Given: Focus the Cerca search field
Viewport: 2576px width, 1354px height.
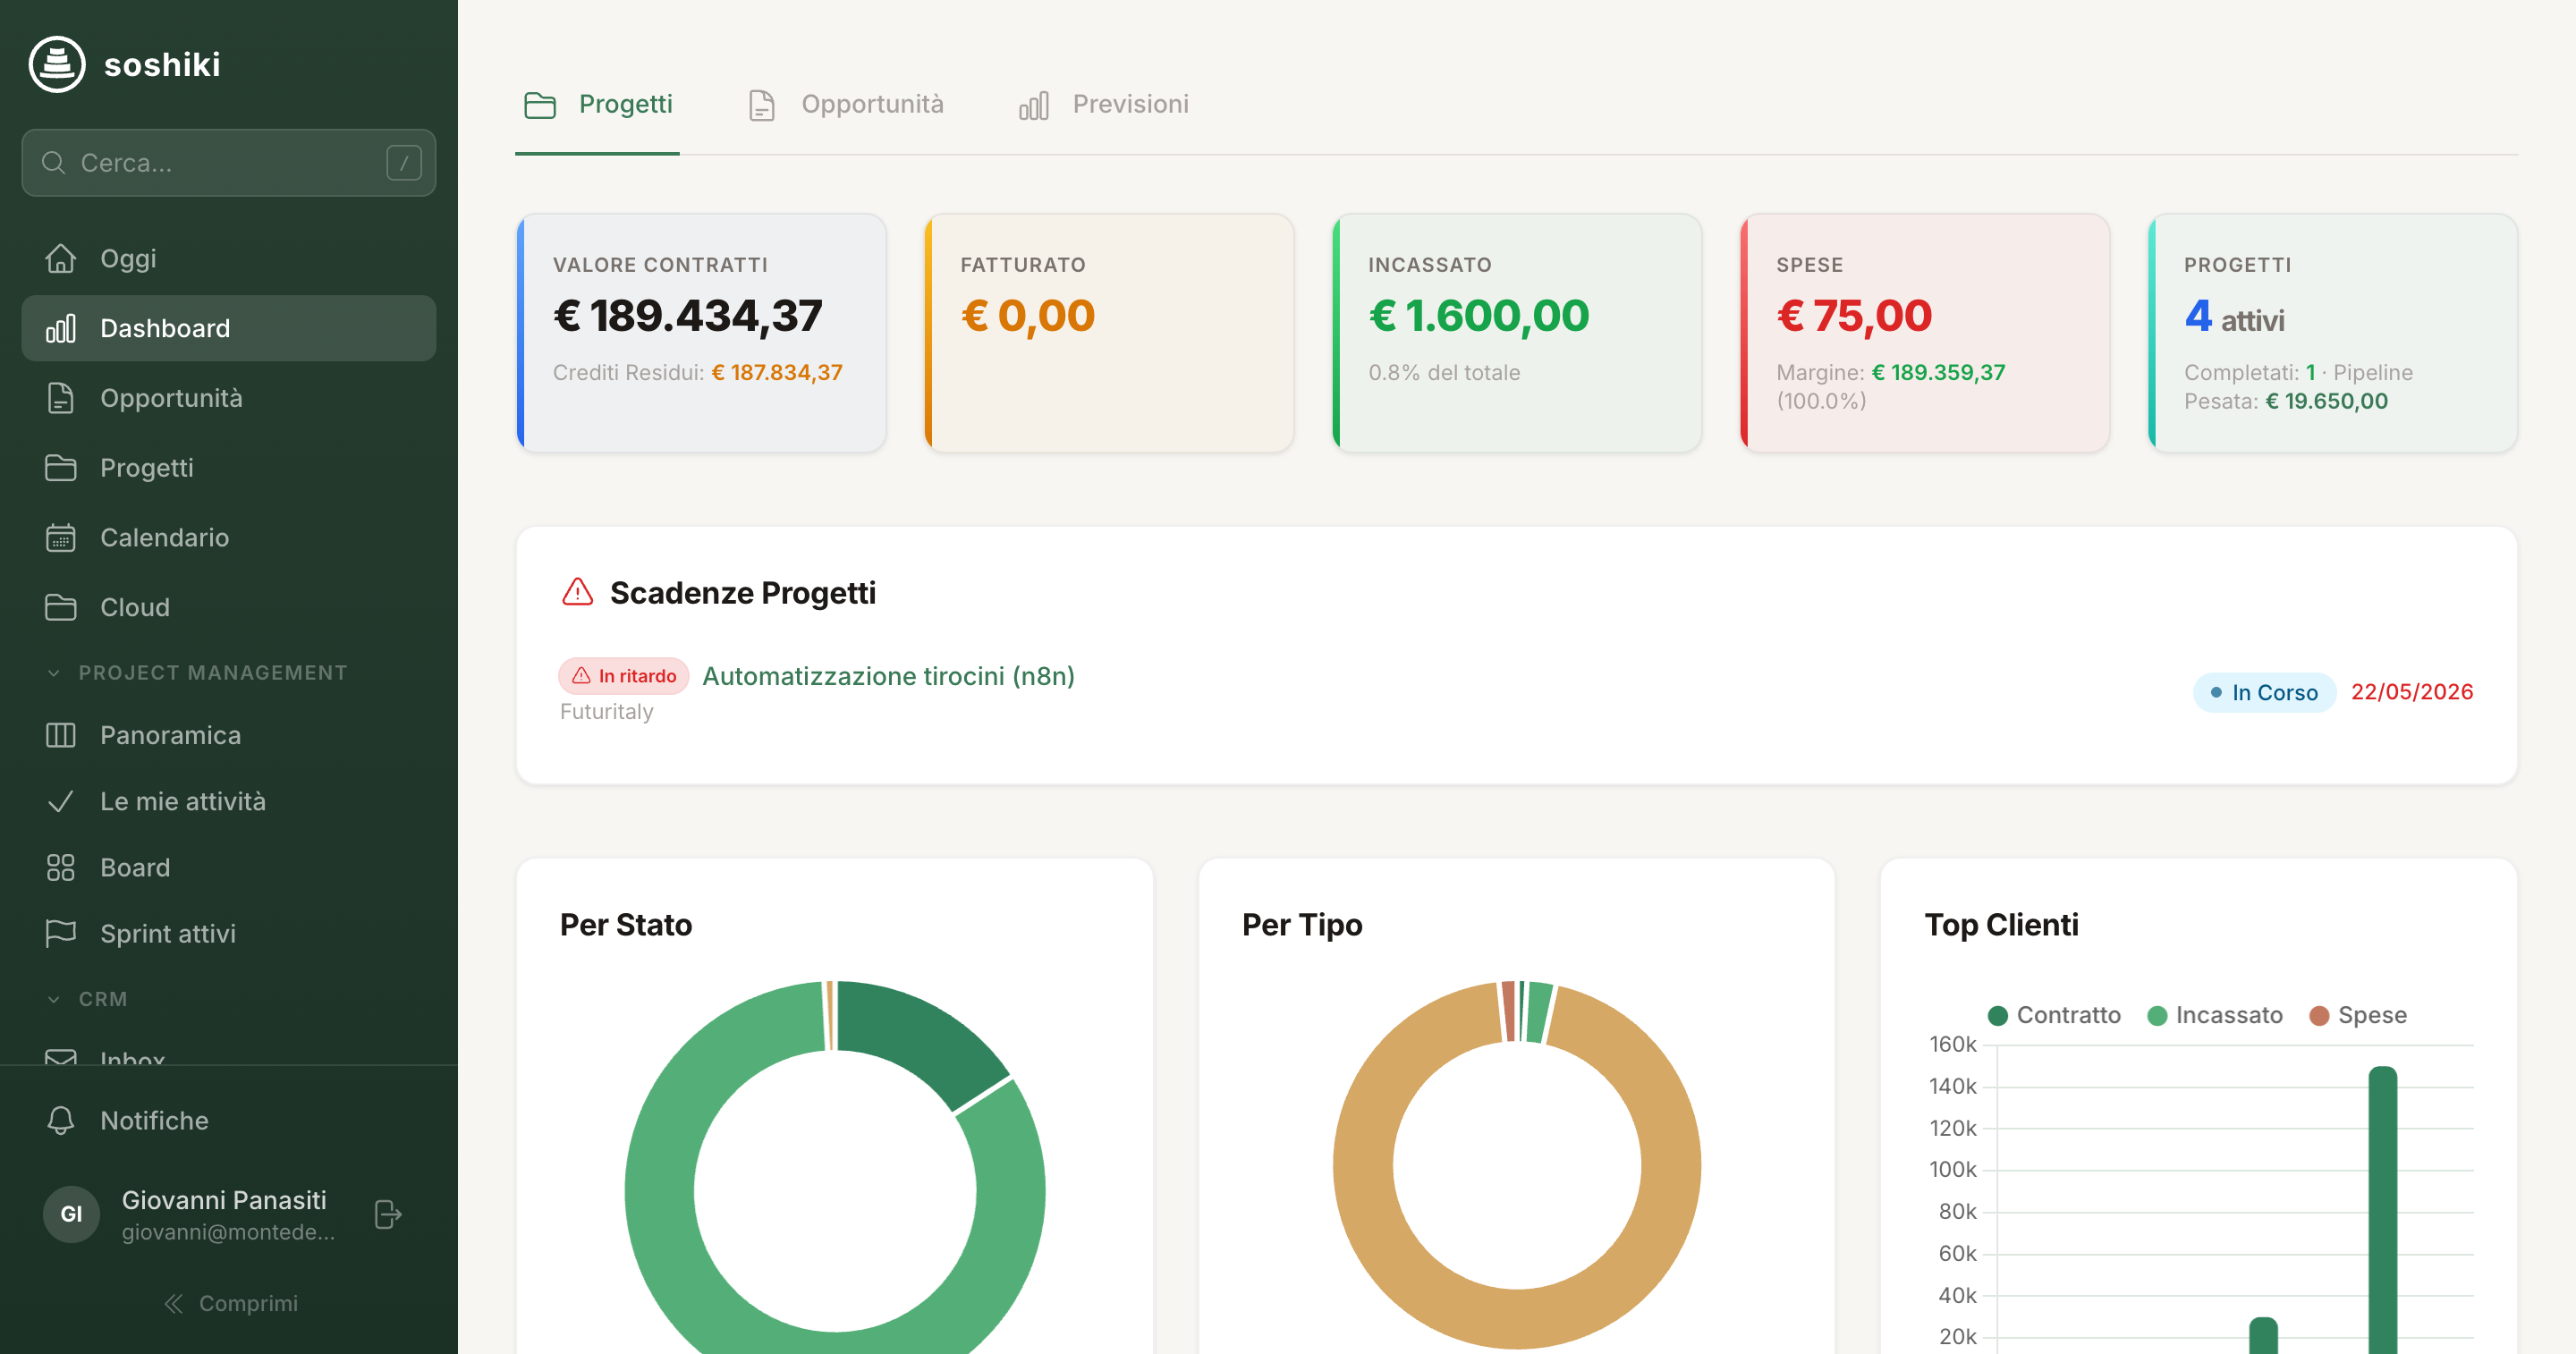Looking at the screenshot, I should coord(229,162).
